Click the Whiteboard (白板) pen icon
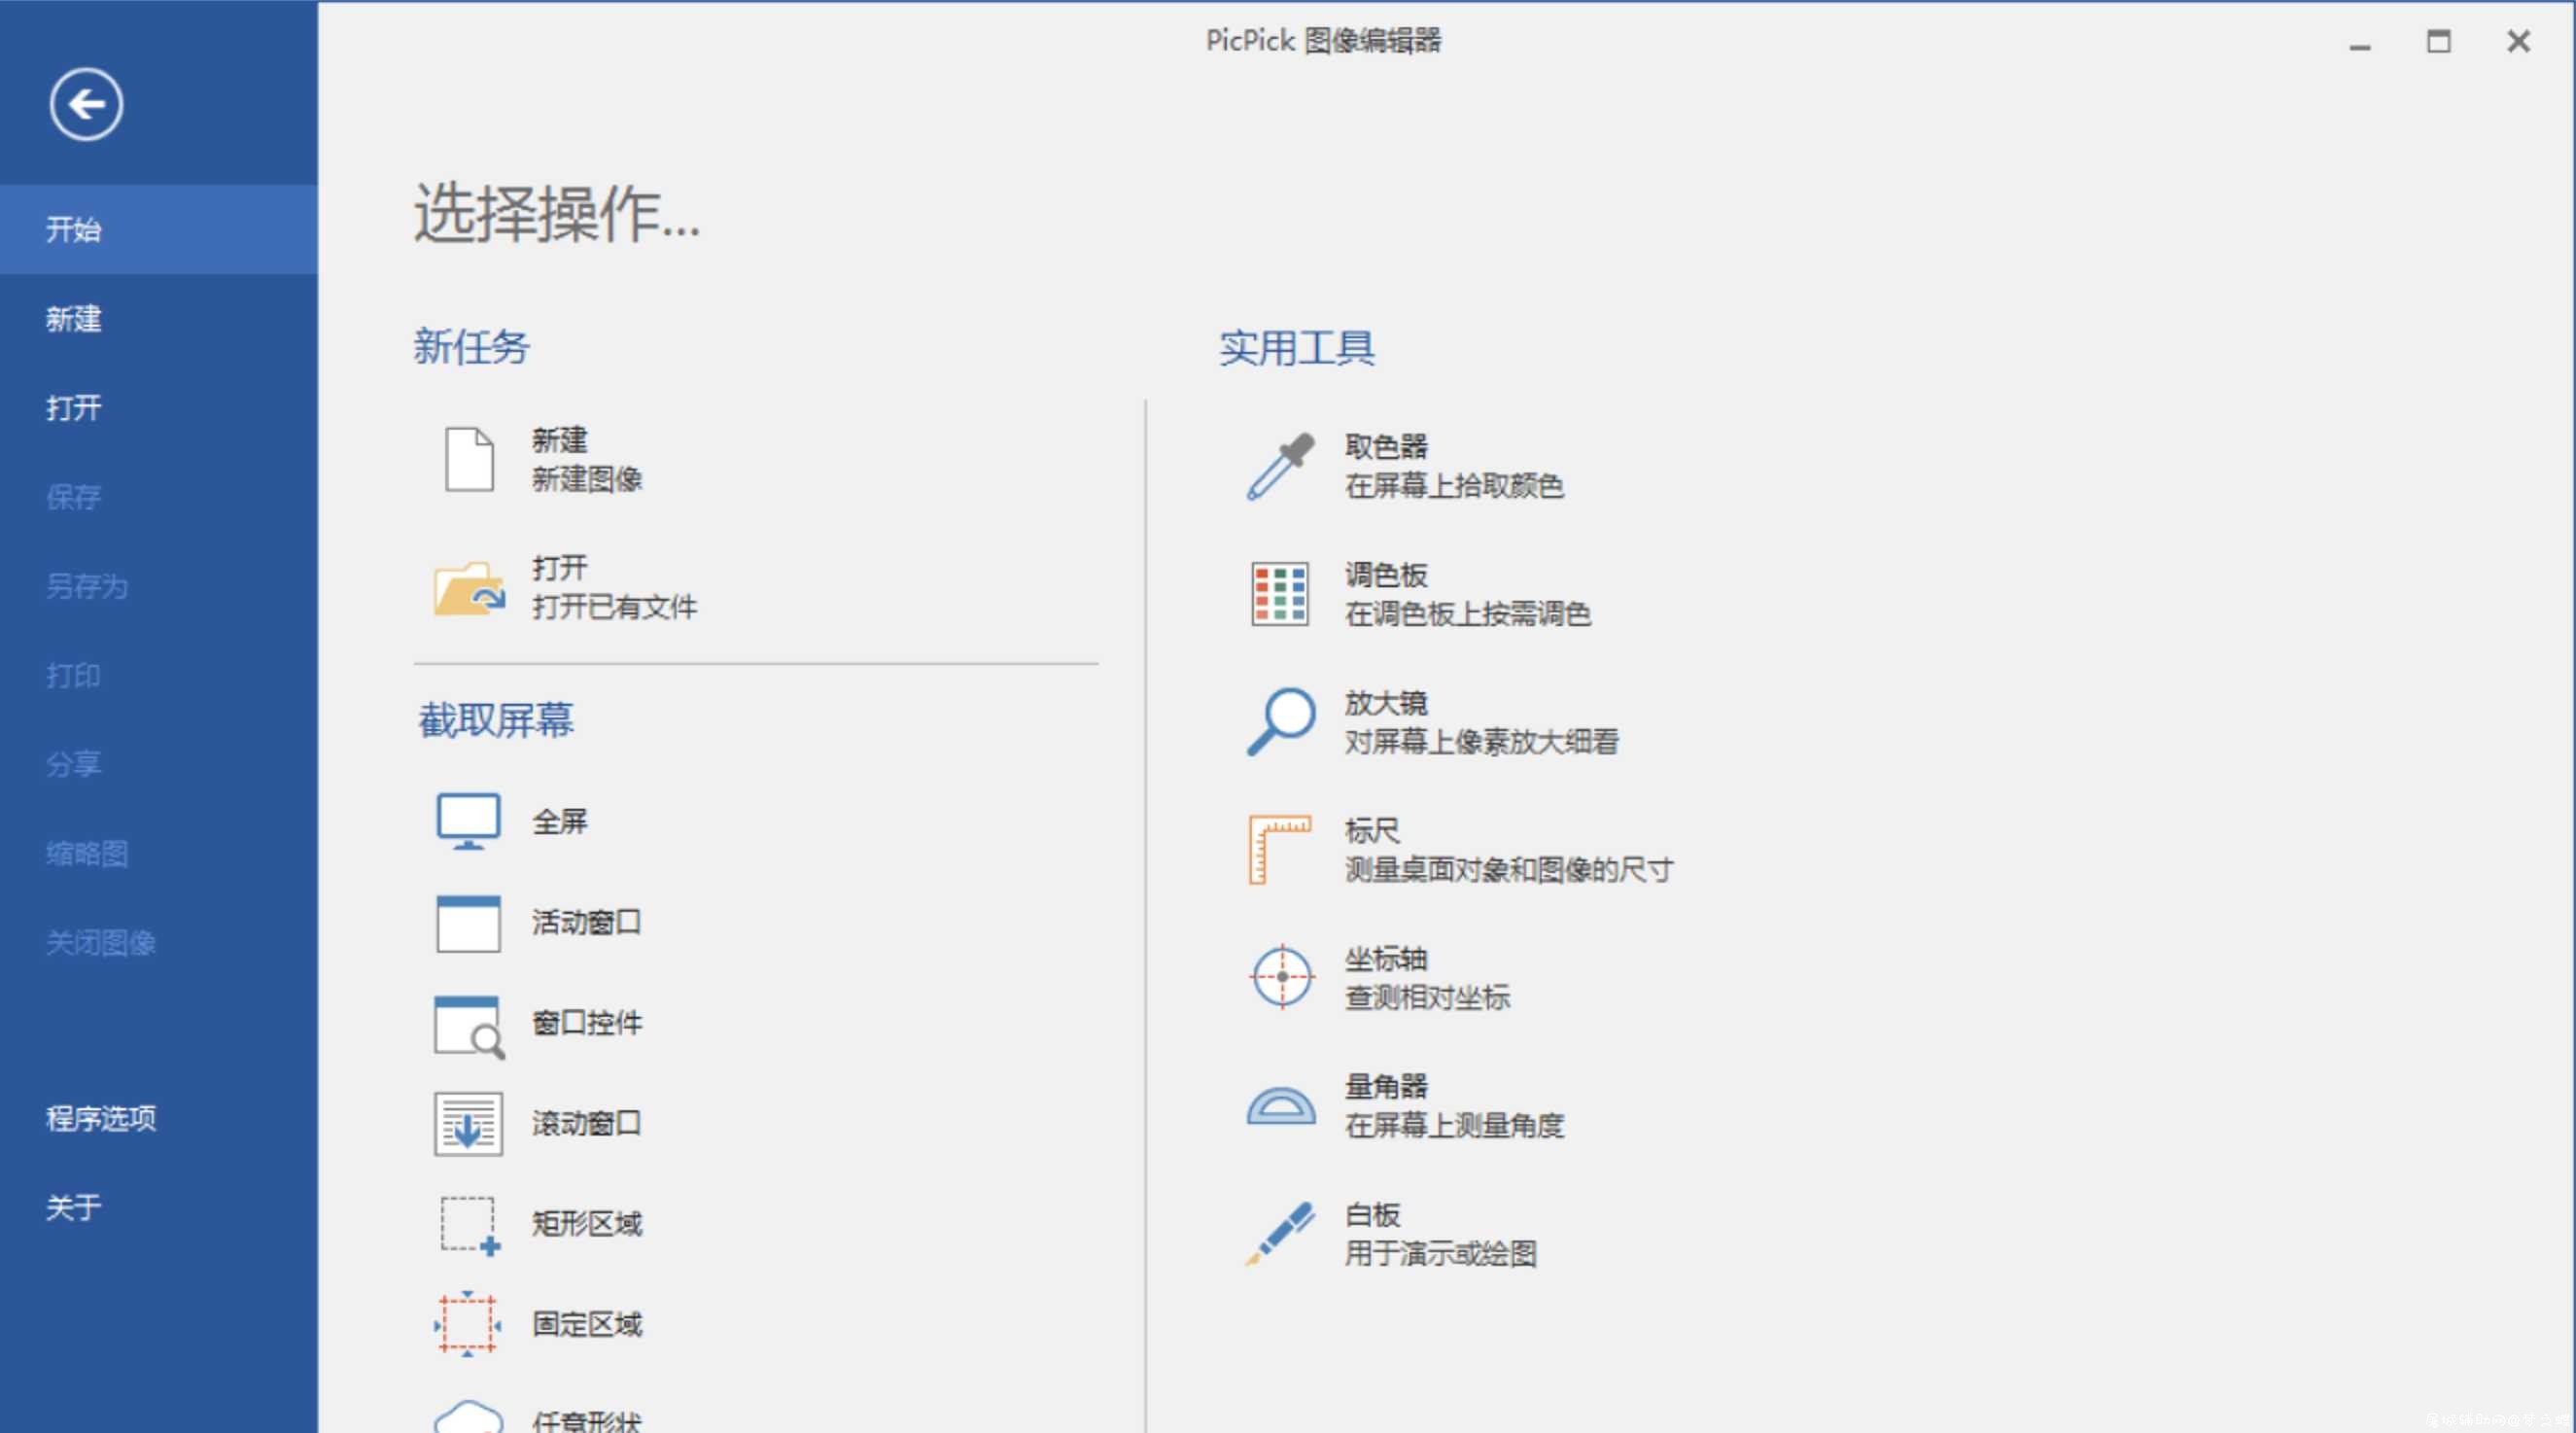This screenshot has width=2576, height=1433. click(1280, 1234)
